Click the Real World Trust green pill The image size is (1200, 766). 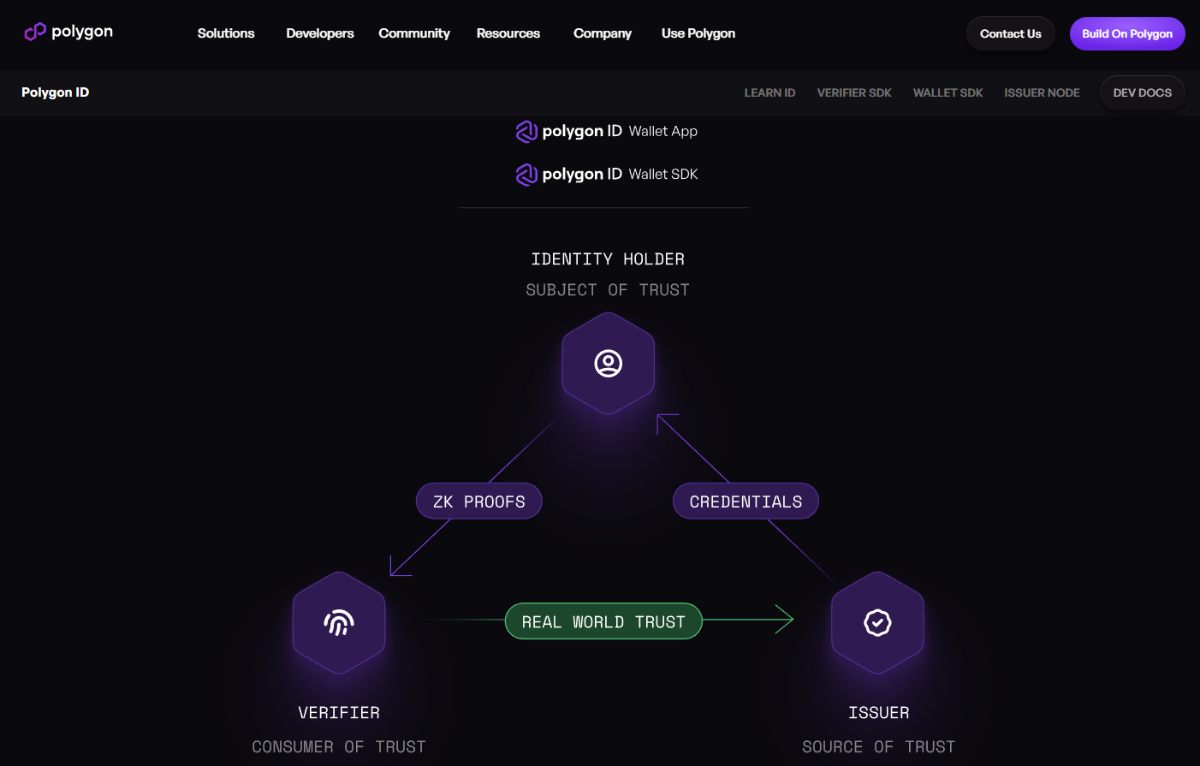(x=604, y=621)
